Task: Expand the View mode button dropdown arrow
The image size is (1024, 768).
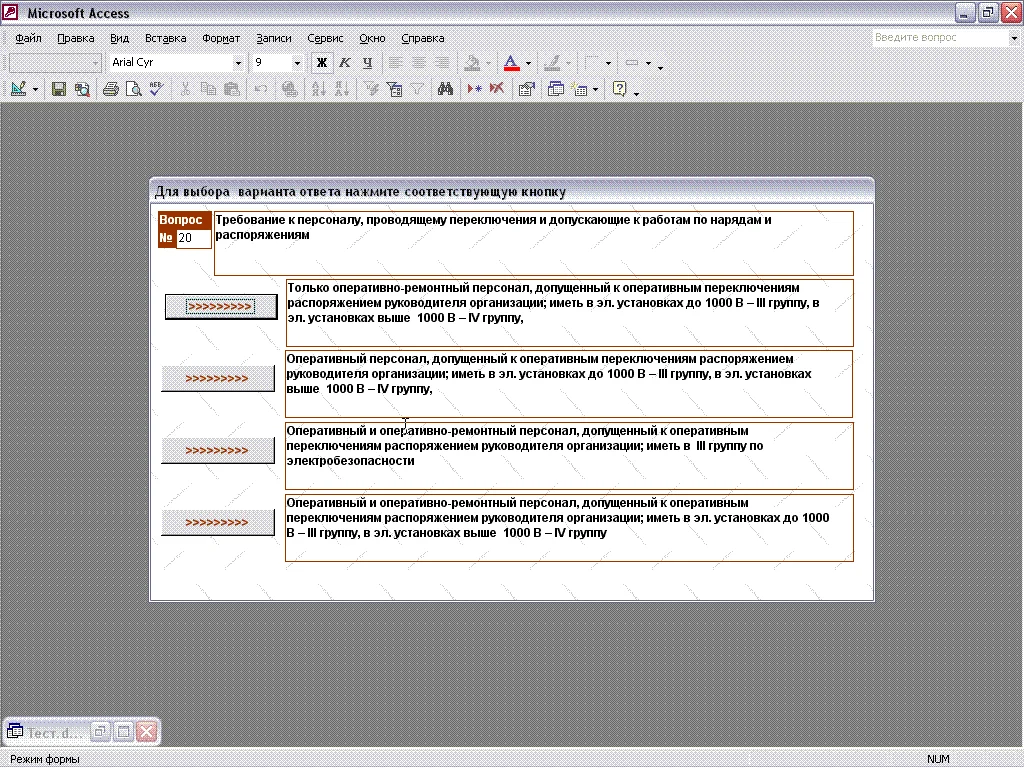Action: coord(36,89)
